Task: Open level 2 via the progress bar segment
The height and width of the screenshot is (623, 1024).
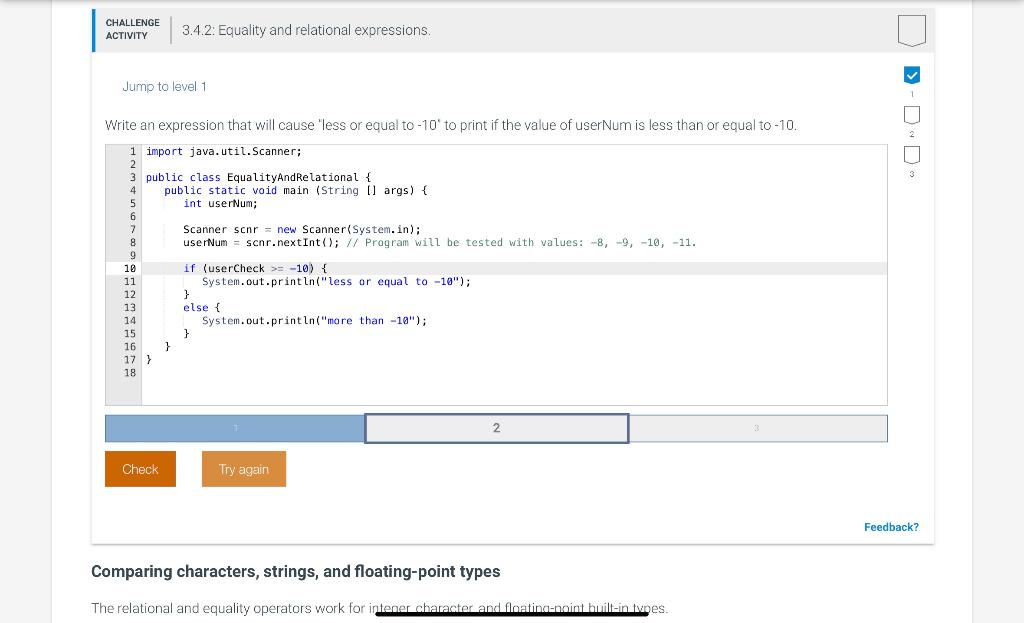Action: (496, 427)
